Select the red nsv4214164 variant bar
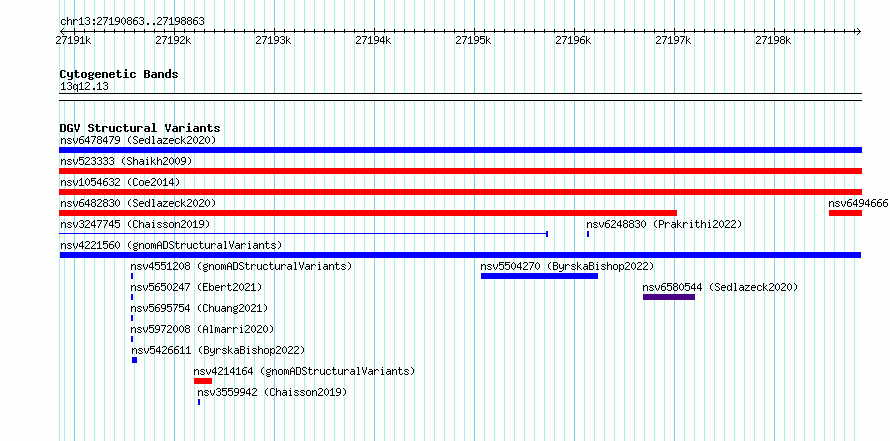The image size is (890, 441). pyautogui.click(x=203, y=381)
